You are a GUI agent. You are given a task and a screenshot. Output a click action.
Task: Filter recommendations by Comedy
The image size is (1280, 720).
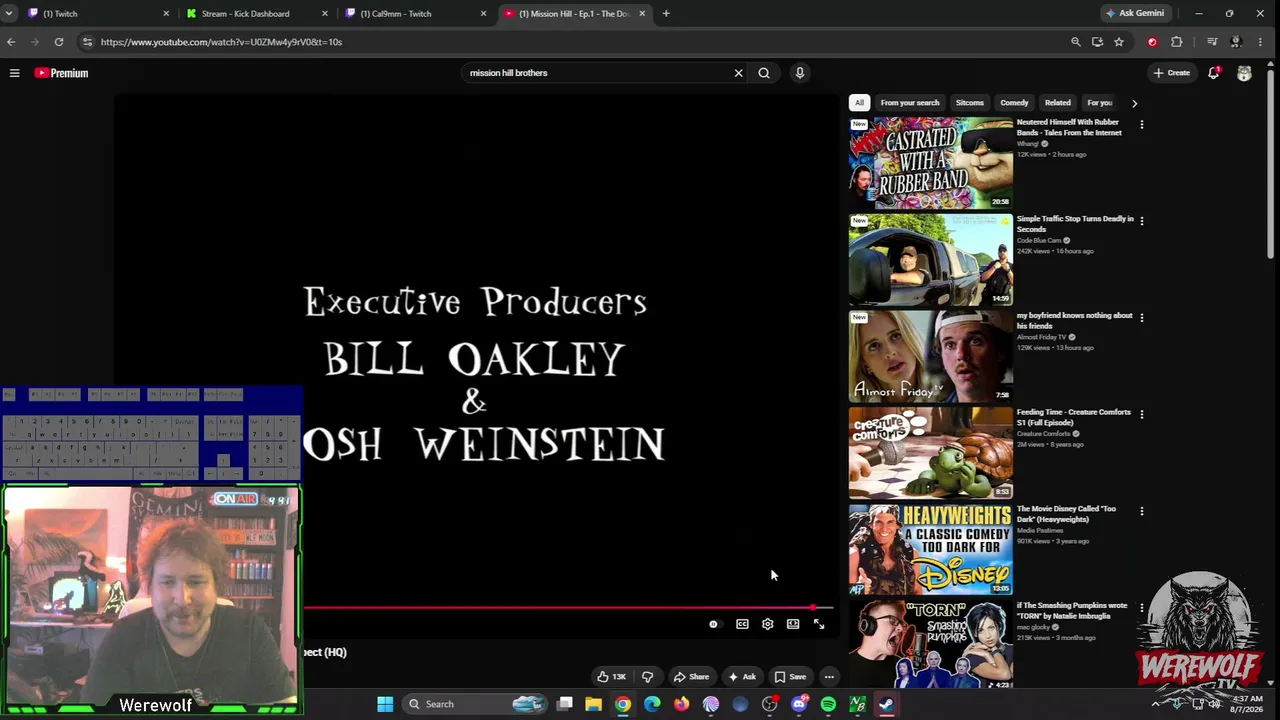click(x=1014, y=103)
